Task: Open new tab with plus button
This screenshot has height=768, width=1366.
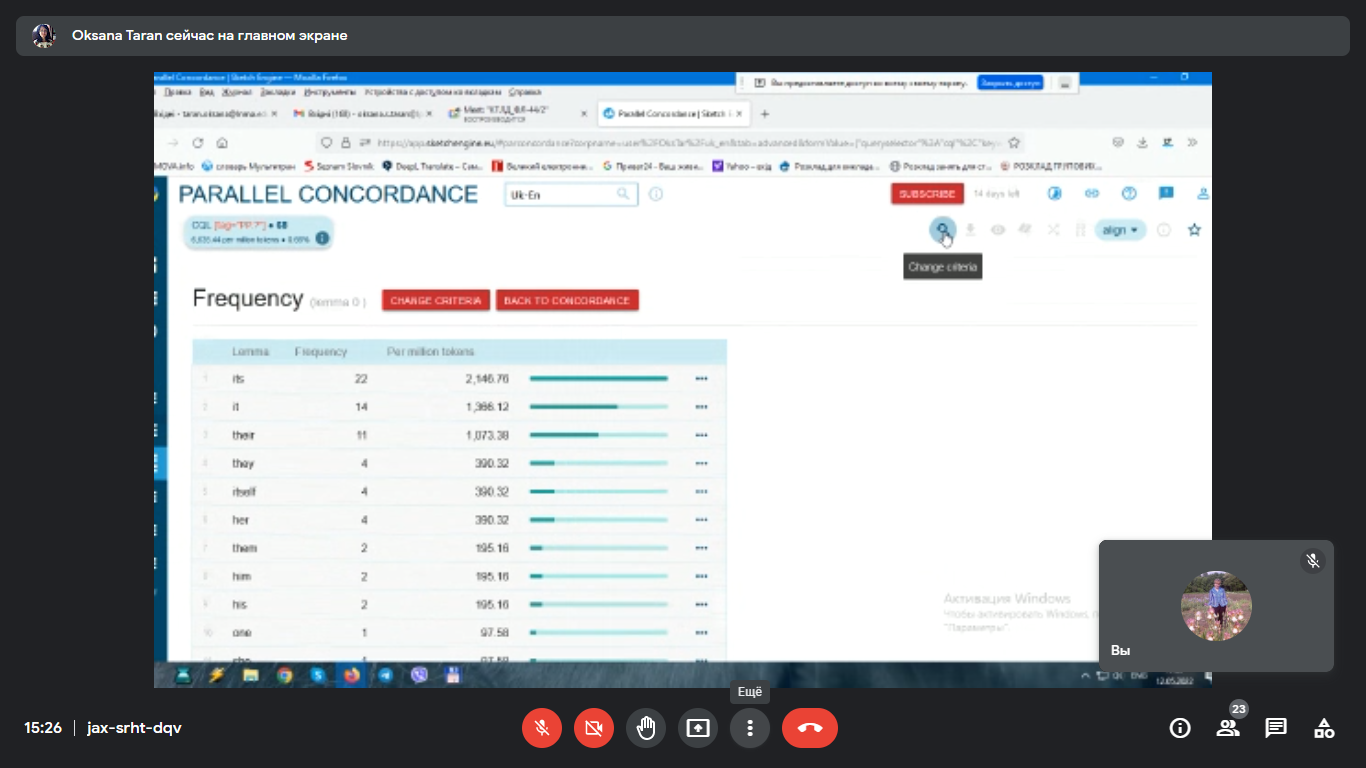Action: 765,114
